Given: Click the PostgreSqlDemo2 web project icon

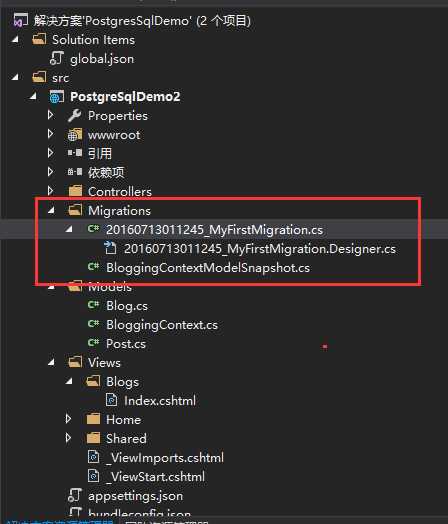Looking at the screenshot, I should pos(56,97).
